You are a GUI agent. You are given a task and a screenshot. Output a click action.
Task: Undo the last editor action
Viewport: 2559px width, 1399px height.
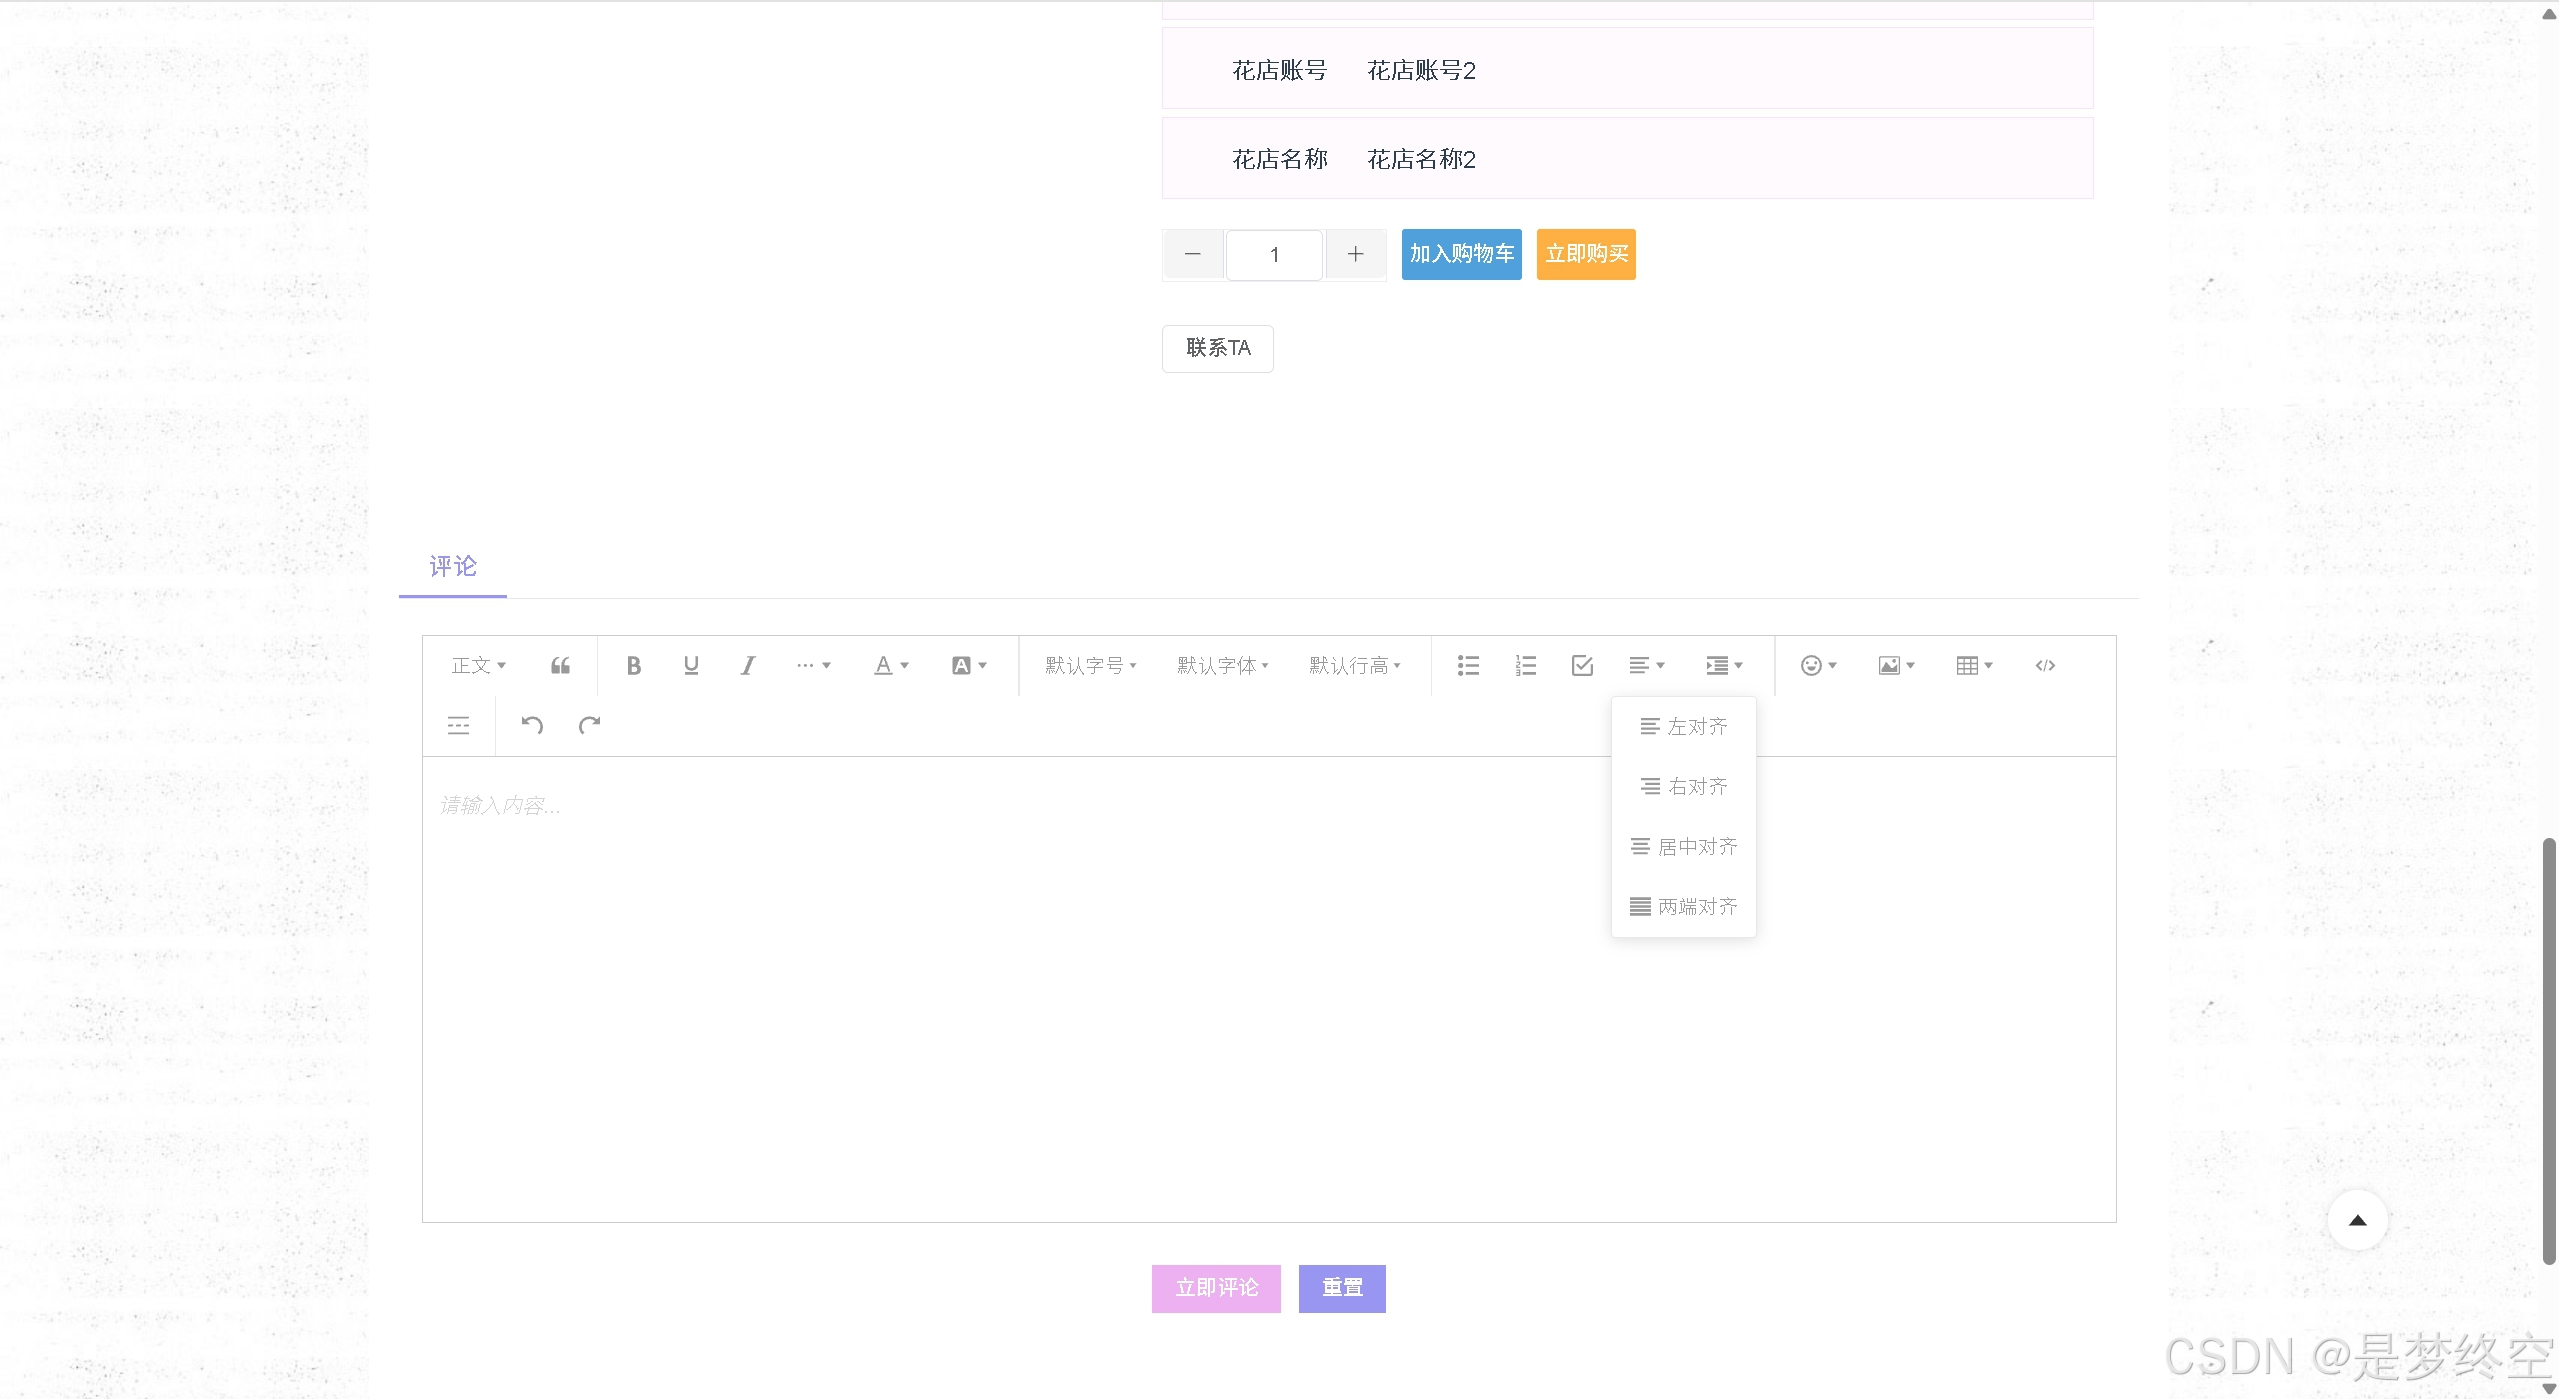[x=531, y=724]
